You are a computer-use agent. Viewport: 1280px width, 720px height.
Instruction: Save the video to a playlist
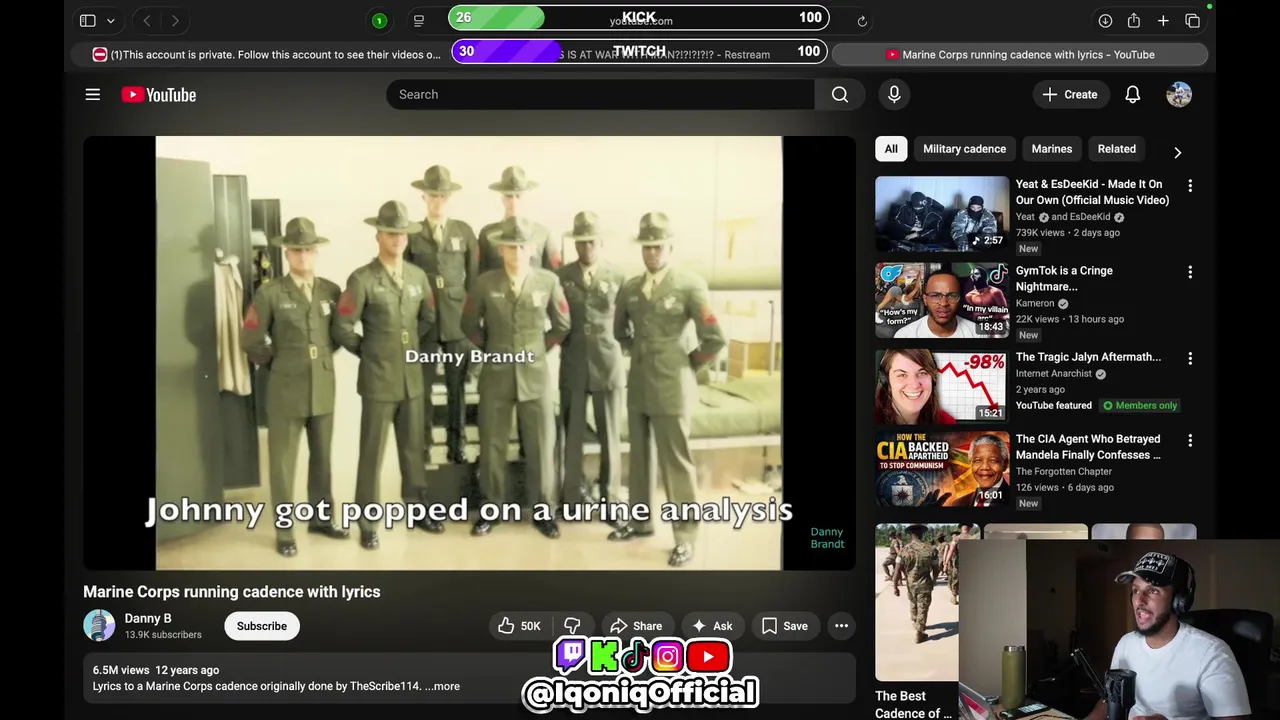point(785,626)
